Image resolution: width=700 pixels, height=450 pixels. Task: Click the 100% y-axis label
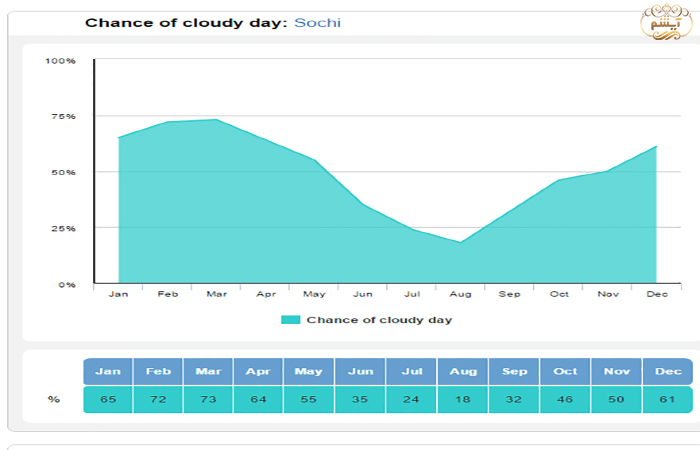click(60, 61)
